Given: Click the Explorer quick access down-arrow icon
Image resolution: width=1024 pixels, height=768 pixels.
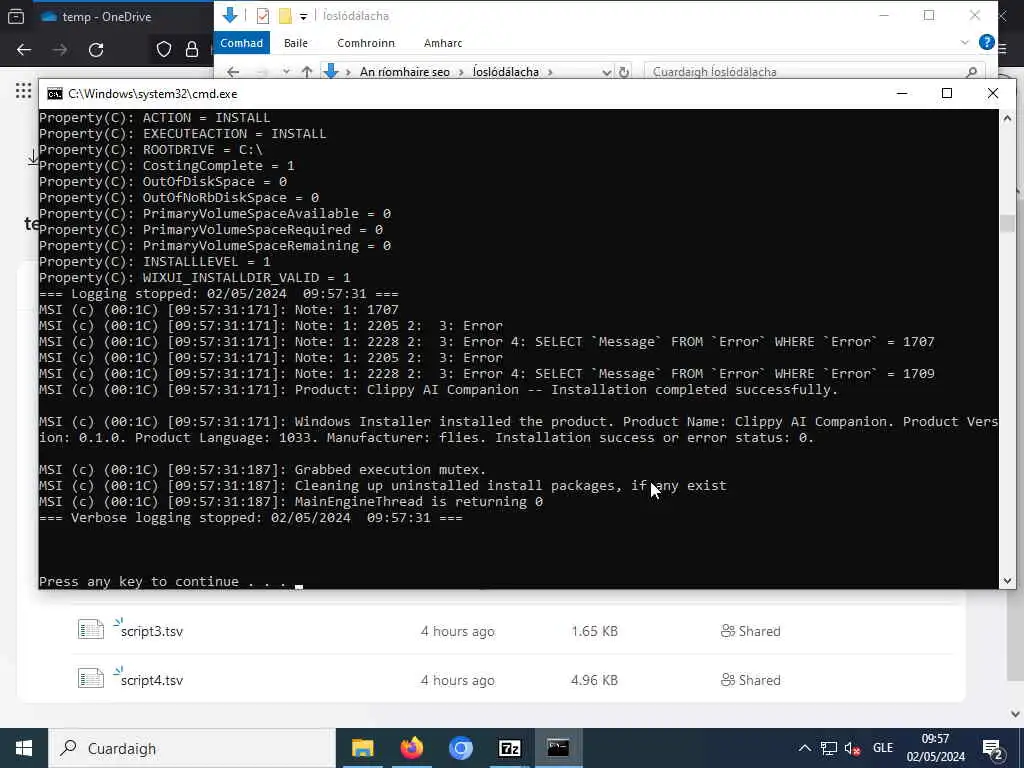Looking at the screenshot, I should pyautogui.click(x=229, y=15).
